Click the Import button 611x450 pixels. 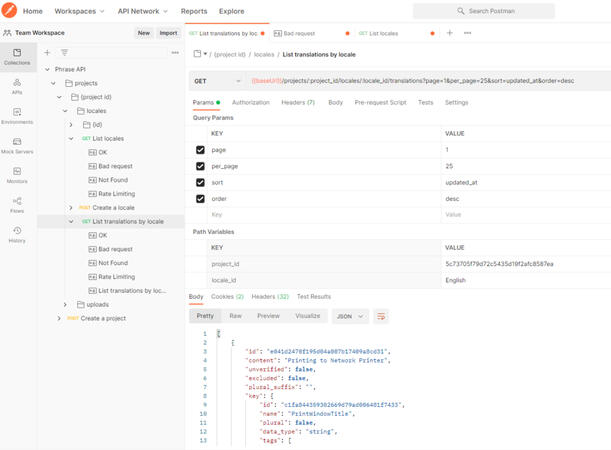click(x=168, y=33)
